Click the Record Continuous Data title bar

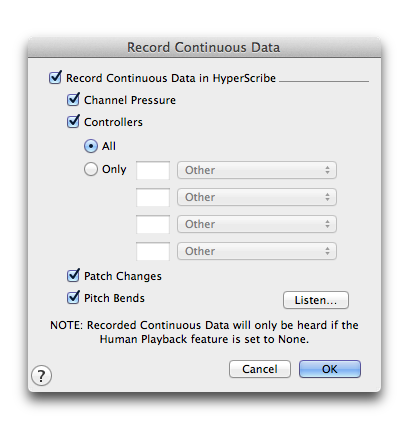point(204,47)
